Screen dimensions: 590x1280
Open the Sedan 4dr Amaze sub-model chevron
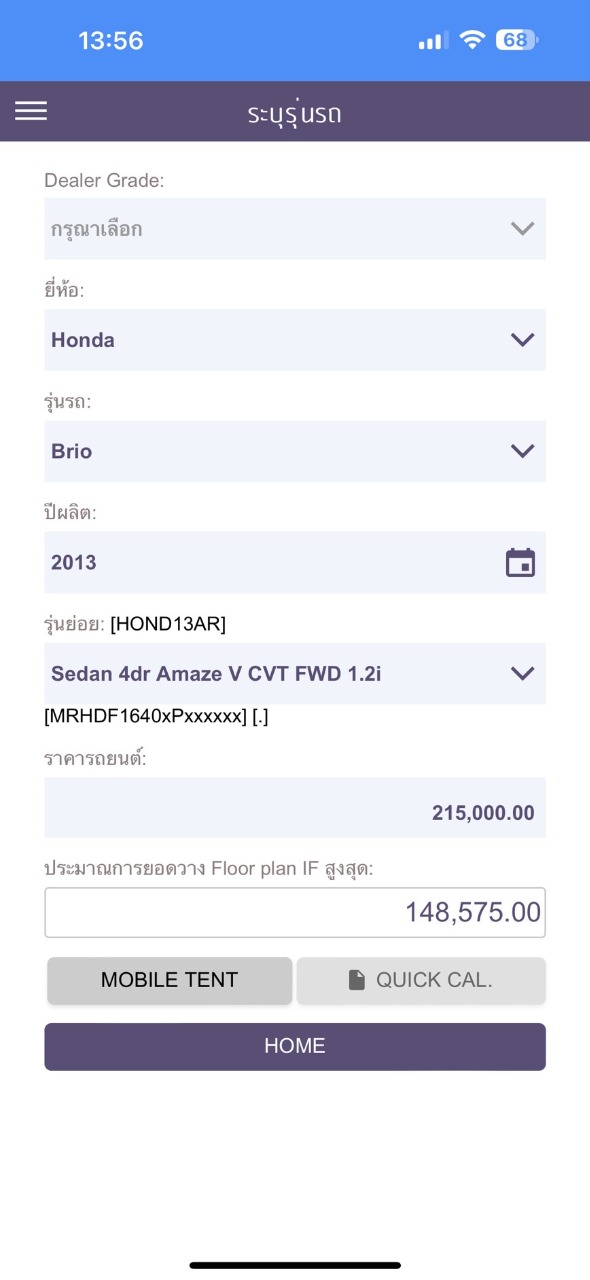(522, 674)
